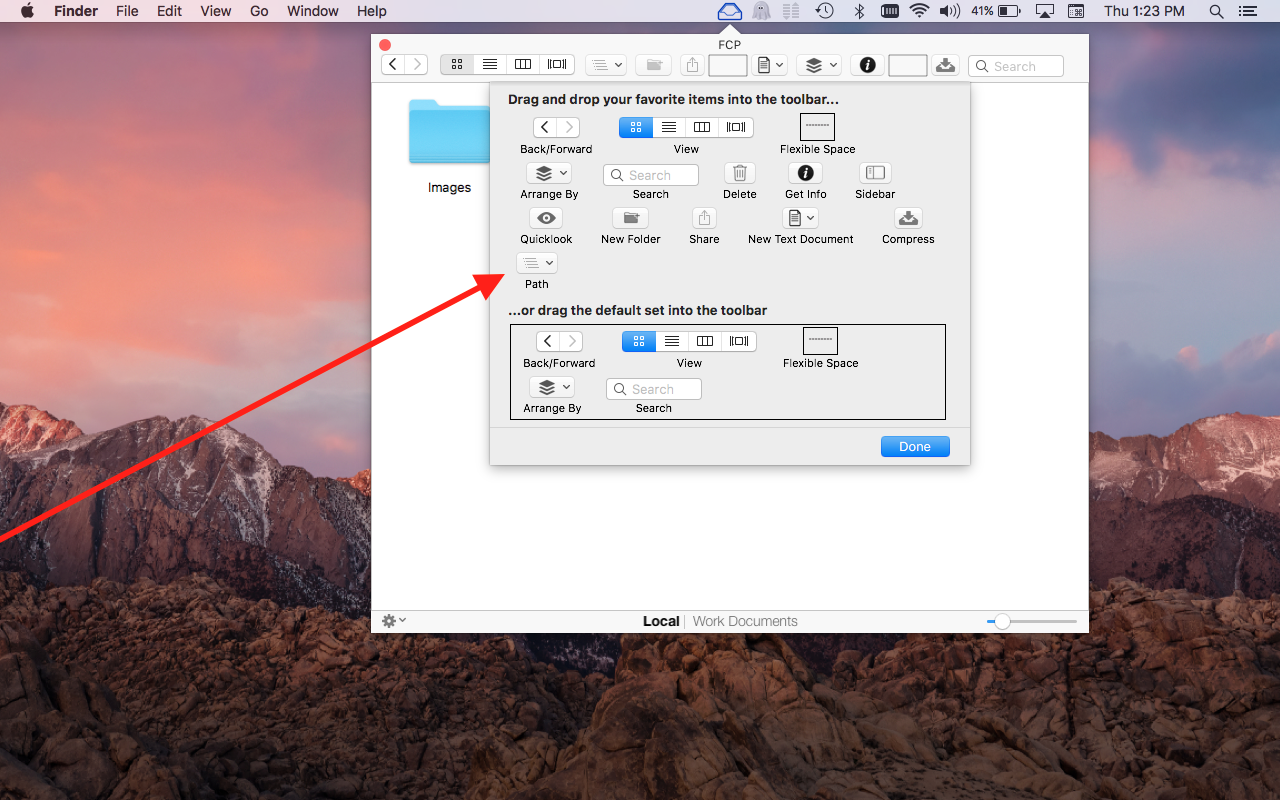Click the volume icon in menu bar

click(x=949, y=11)
